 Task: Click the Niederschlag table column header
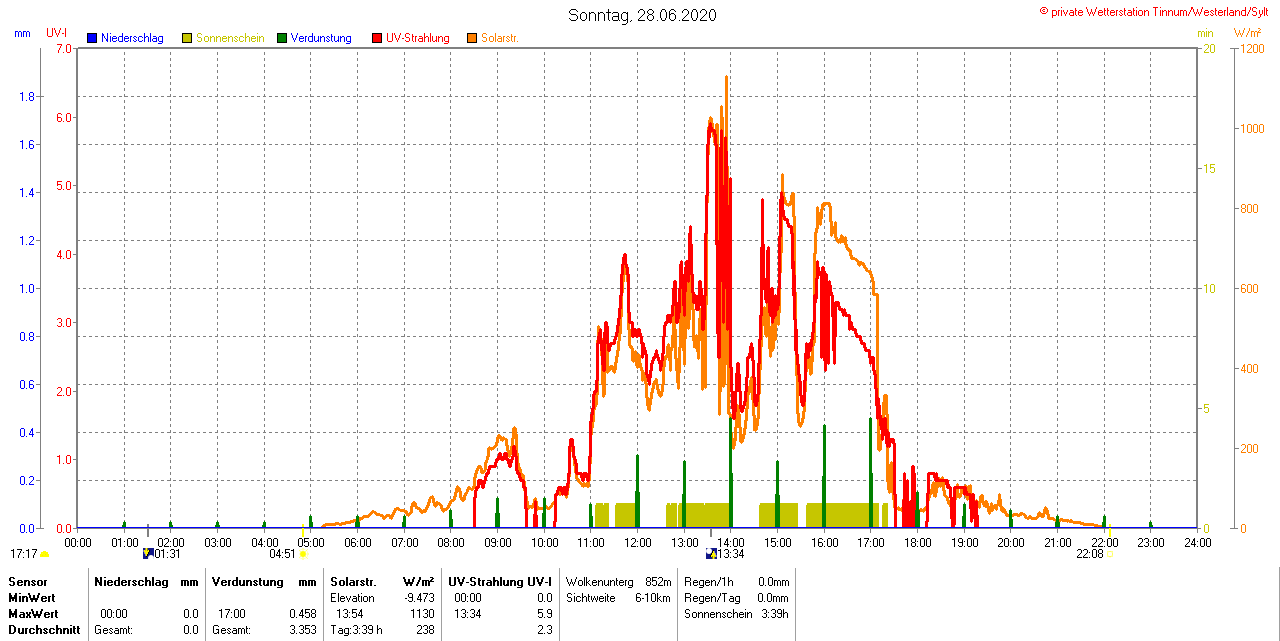coord(131,582)
